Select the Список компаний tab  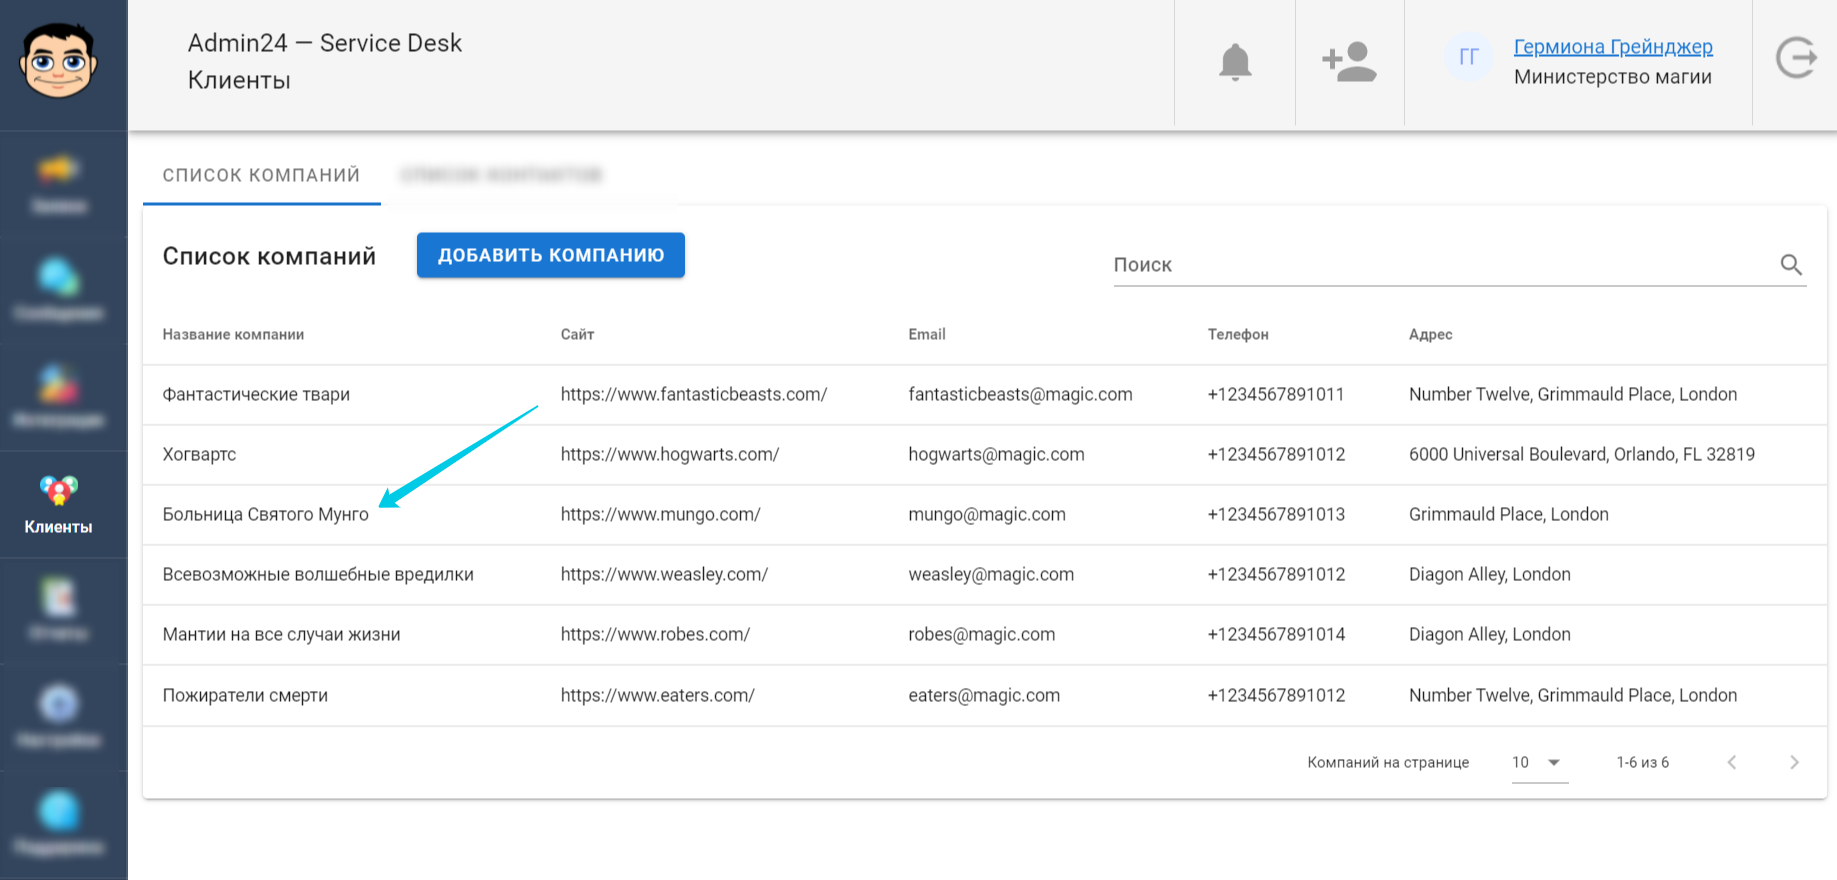point(262,175)
